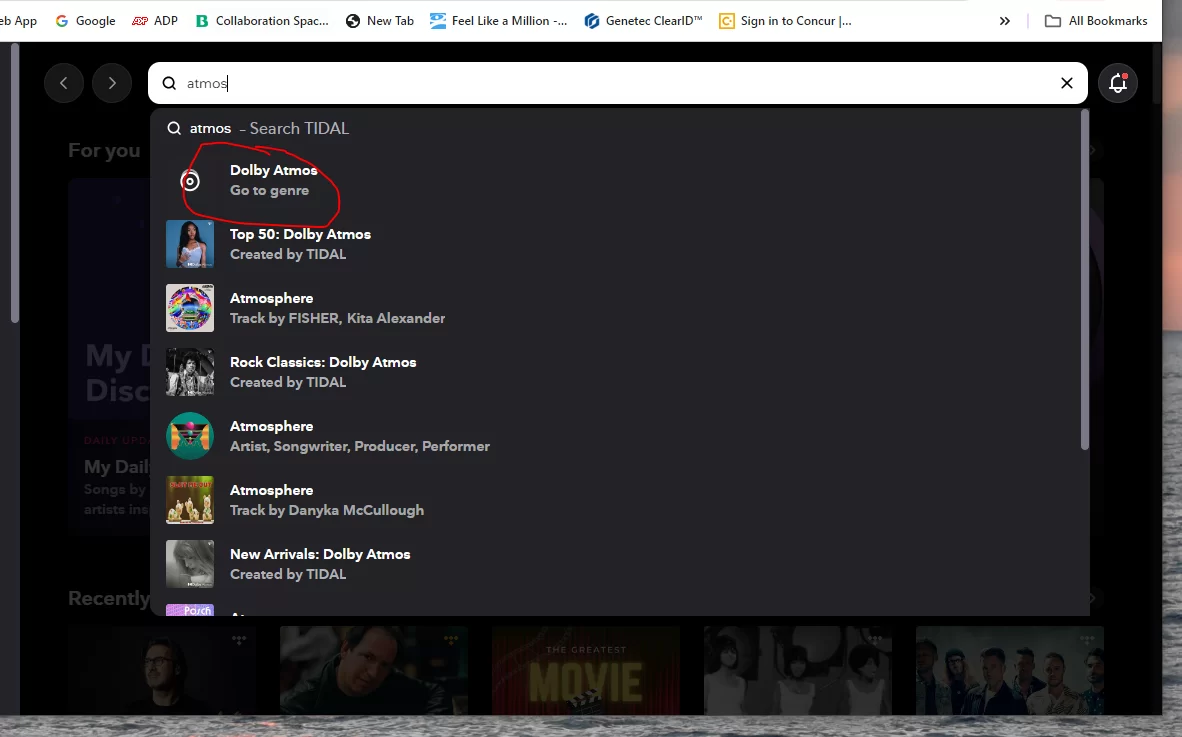Open the New Tab bookmark

pos(380,21)
